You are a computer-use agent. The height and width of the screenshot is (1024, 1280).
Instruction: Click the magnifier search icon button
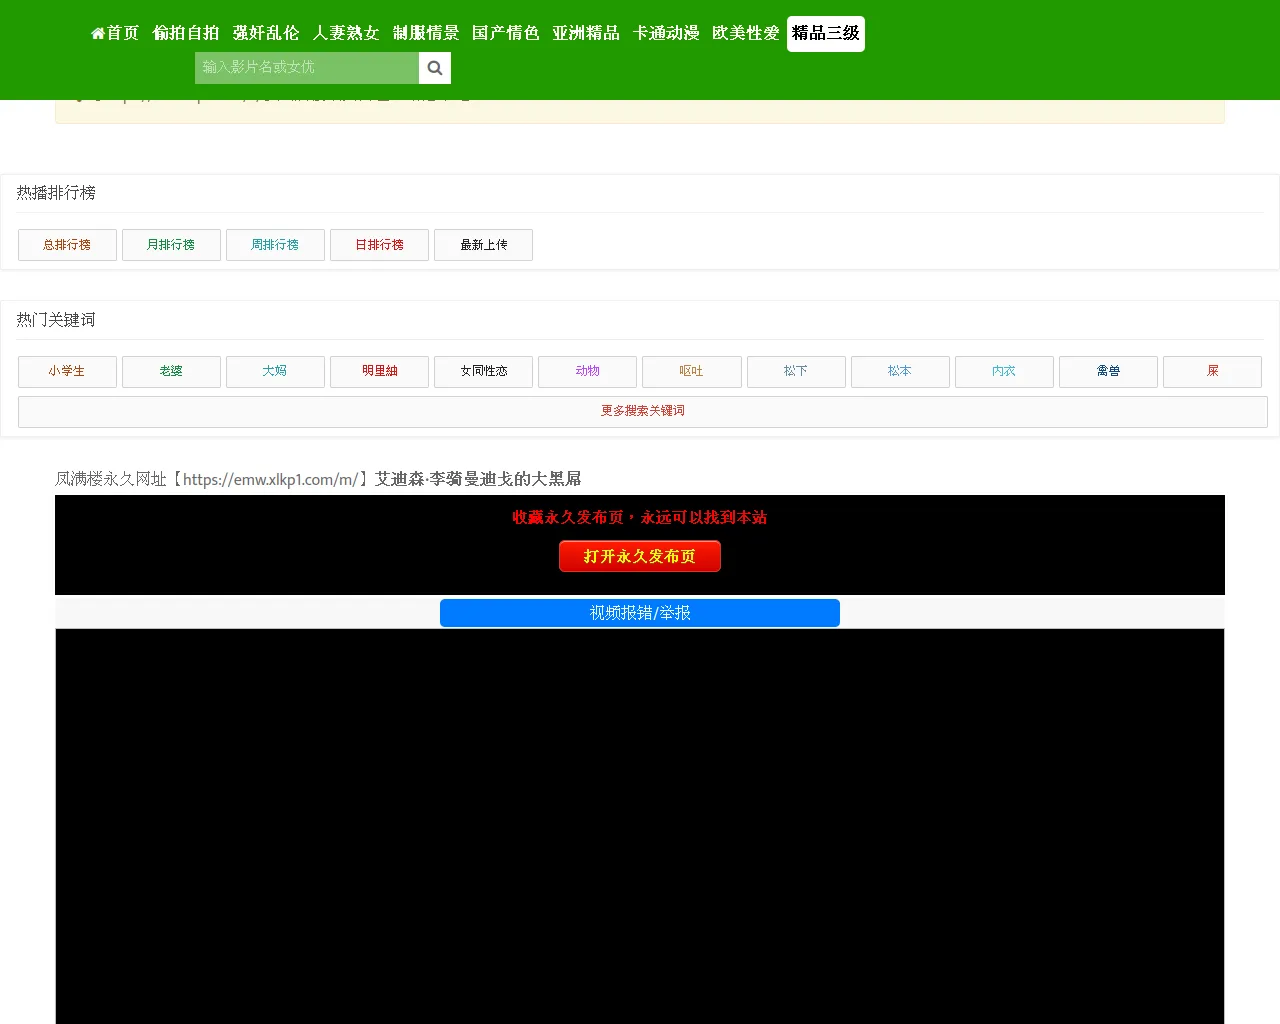coord(435,68)
